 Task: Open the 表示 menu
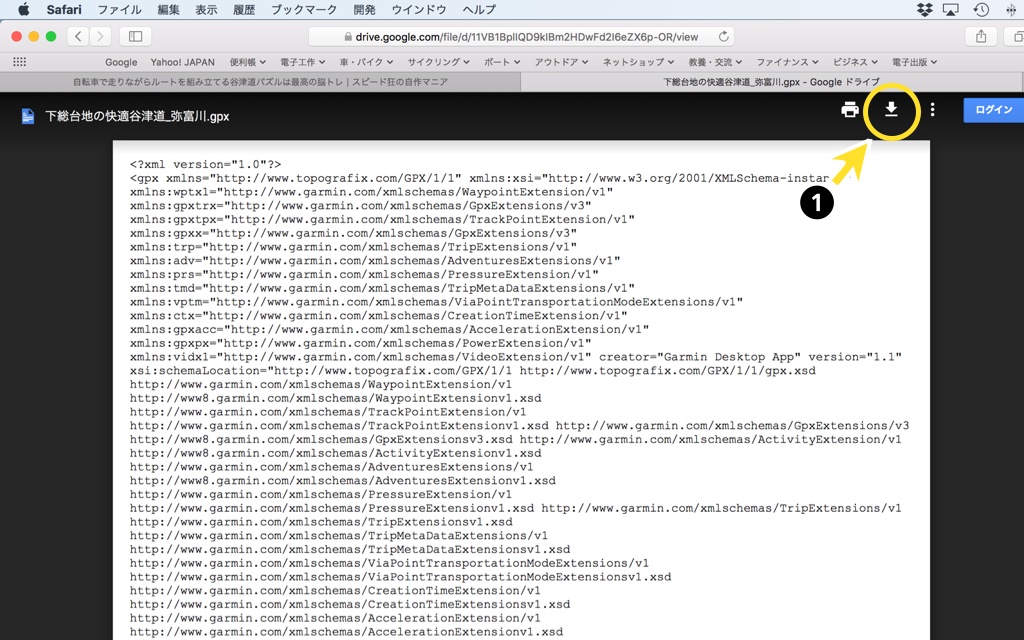coord(206,10)
